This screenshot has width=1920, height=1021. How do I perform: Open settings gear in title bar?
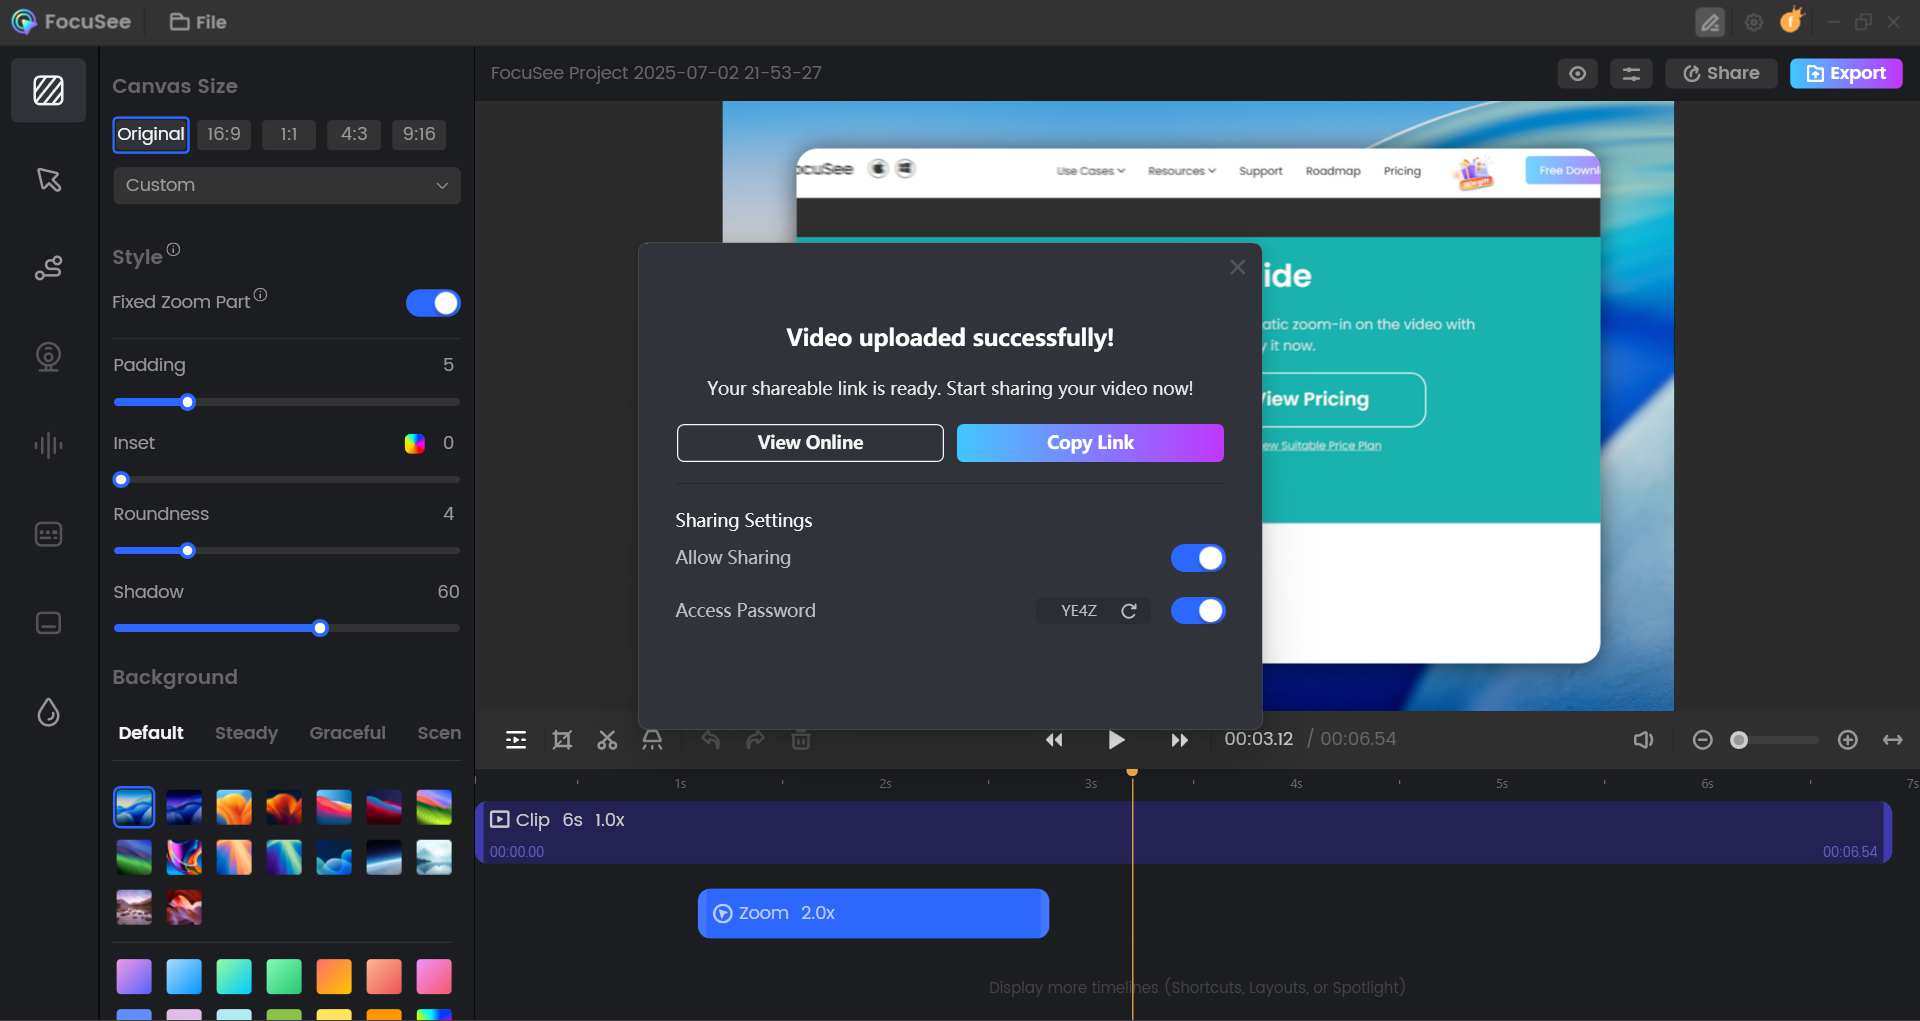(x=1754, y=22)
